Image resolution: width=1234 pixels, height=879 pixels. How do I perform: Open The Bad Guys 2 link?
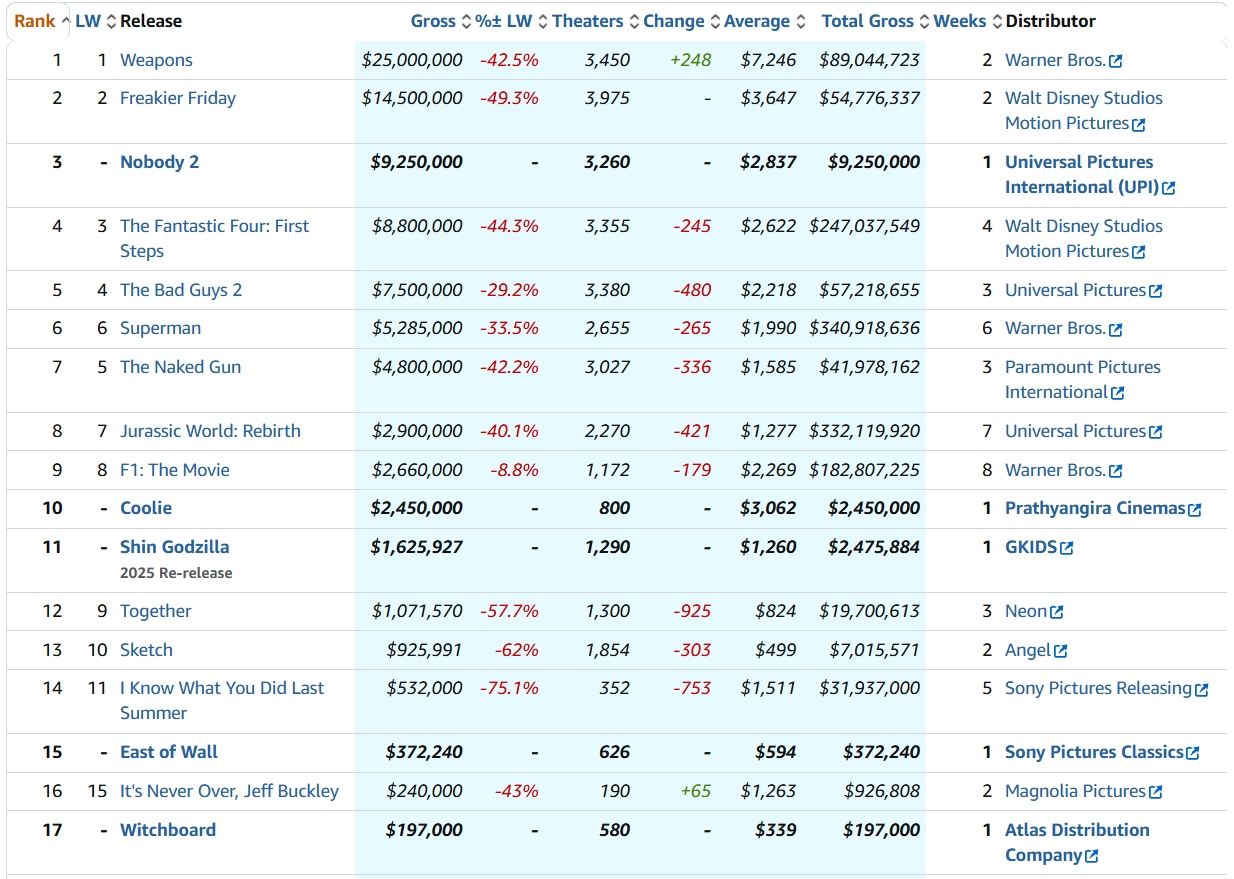[181, 290]
